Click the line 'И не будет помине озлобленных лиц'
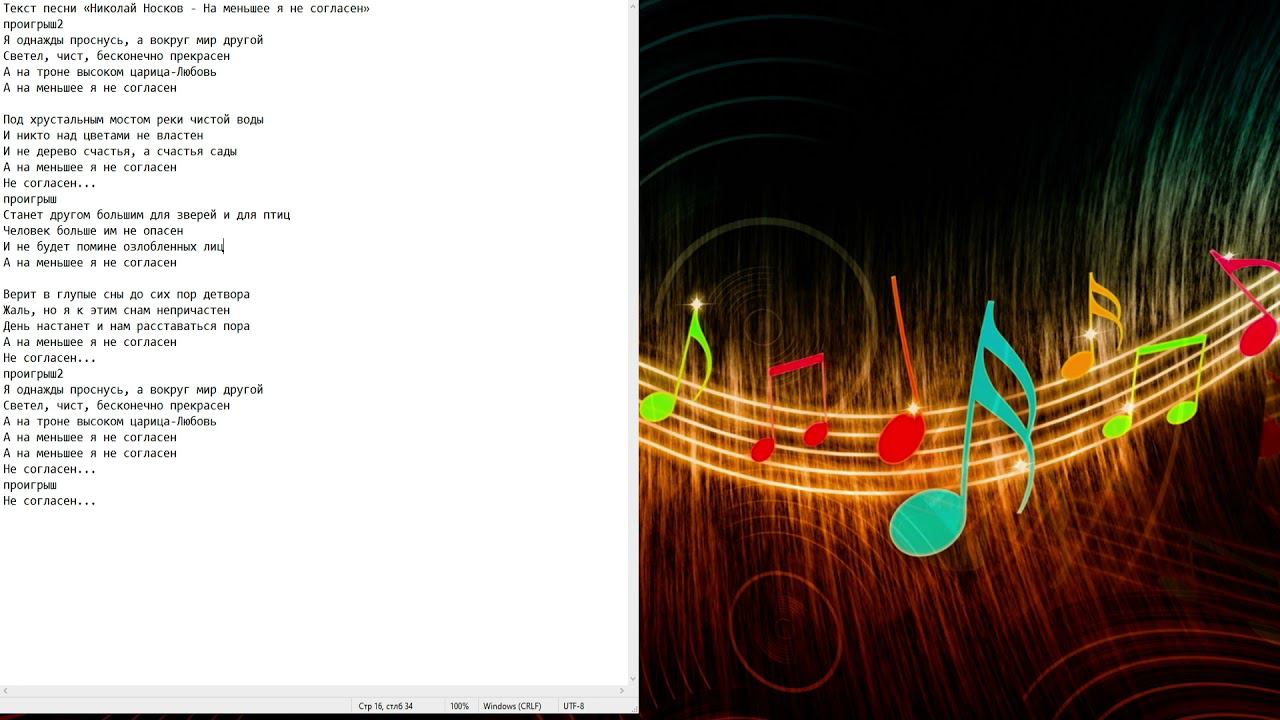 (113, 247)
